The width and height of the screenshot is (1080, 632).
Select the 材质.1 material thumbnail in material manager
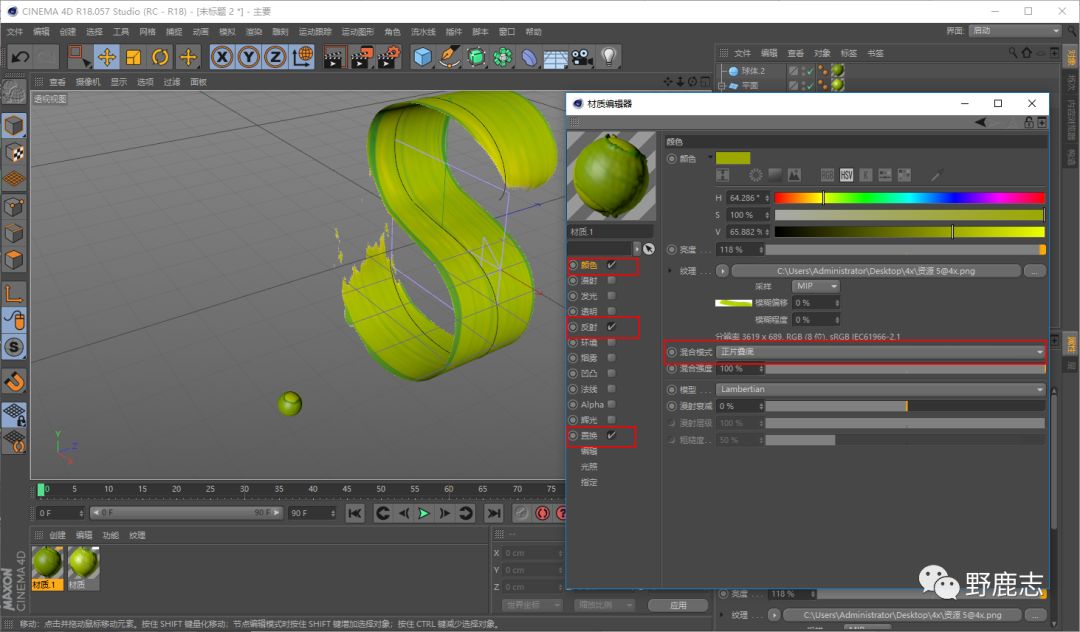[x=48, y=569]
